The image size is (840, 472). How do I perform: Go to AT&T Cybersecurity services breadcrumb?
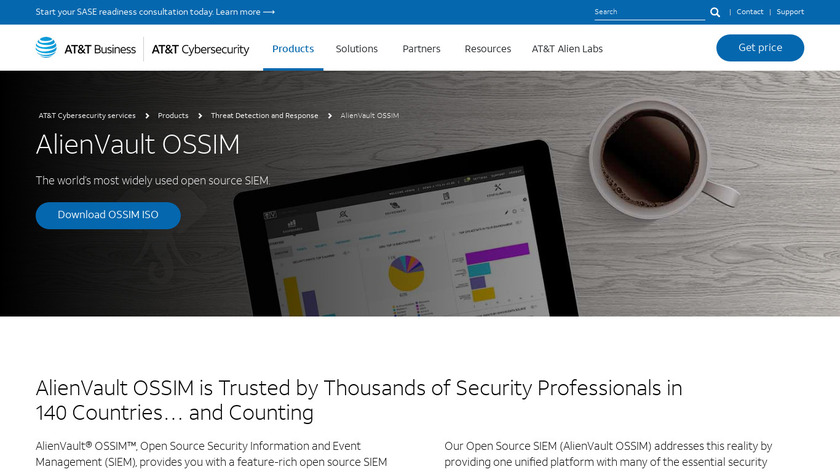pos(87,116)
